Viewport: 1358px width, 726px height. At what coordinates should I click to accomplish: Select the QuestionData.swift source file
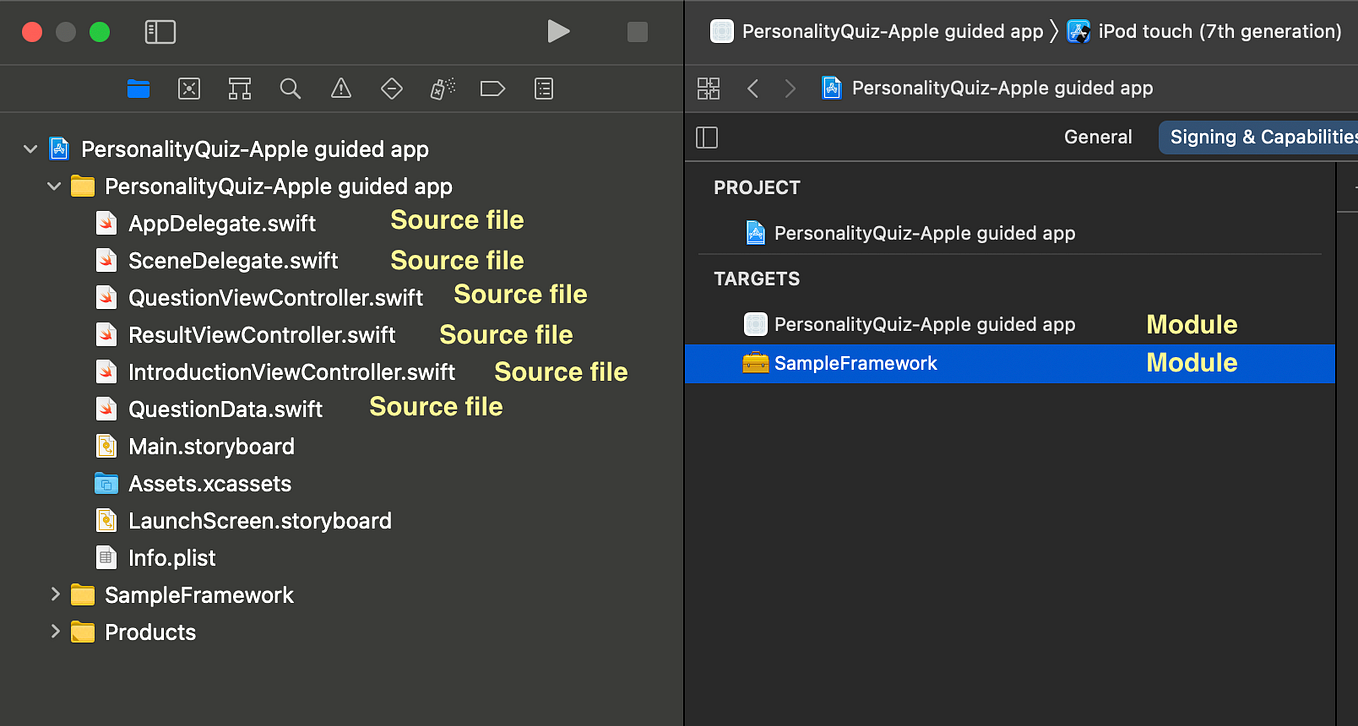click(x=225, y=408)
